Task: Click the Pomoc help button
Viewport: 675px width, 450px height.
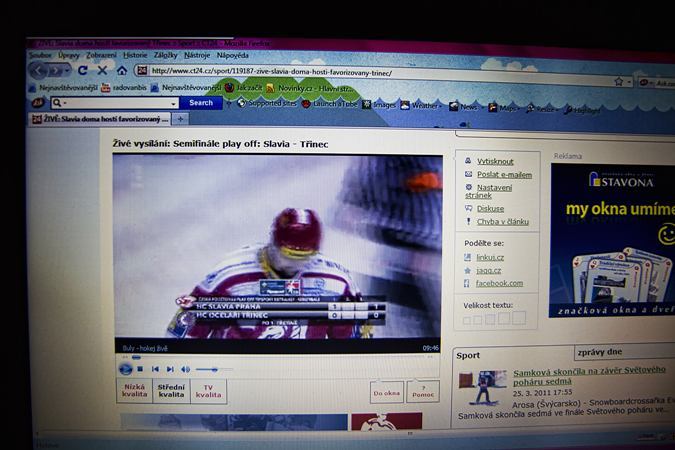Action: [423, 391]
